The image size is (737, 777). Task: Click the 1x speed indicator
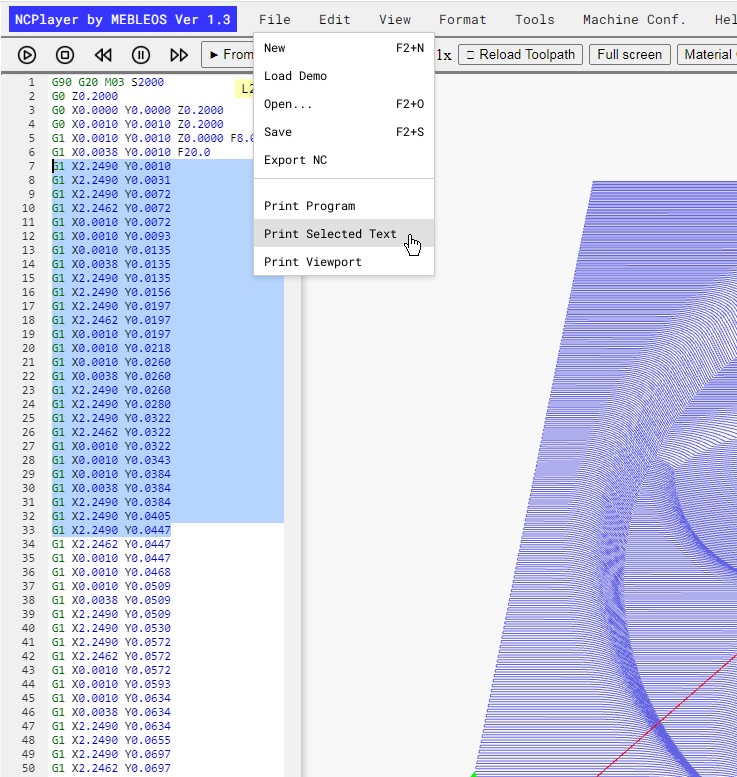click(x=444, y=55)
